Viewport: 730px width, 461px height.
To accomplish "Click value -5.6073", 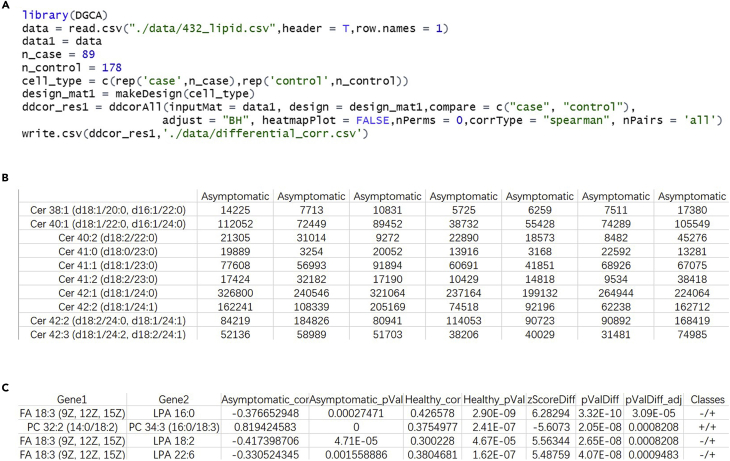I will [x=551, y=427].
